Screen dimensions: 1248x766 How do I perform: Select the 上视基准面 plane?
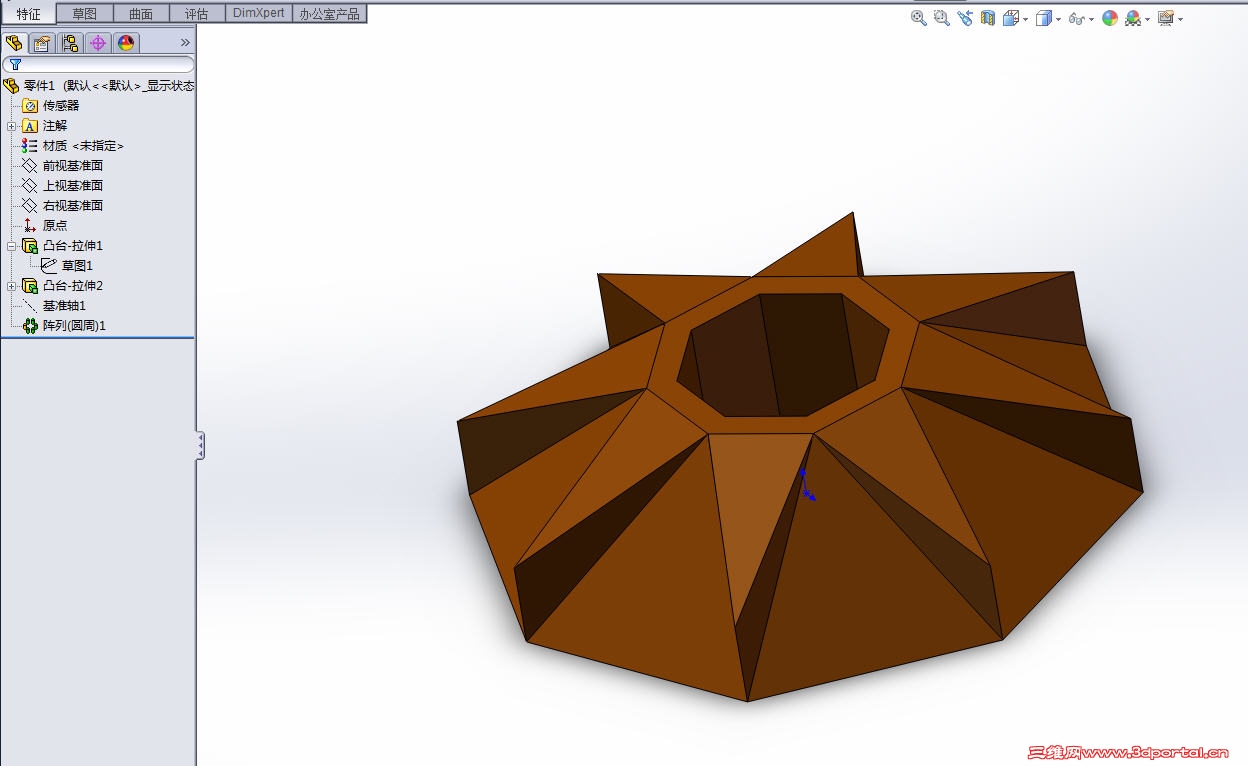[x=72, y=186]
